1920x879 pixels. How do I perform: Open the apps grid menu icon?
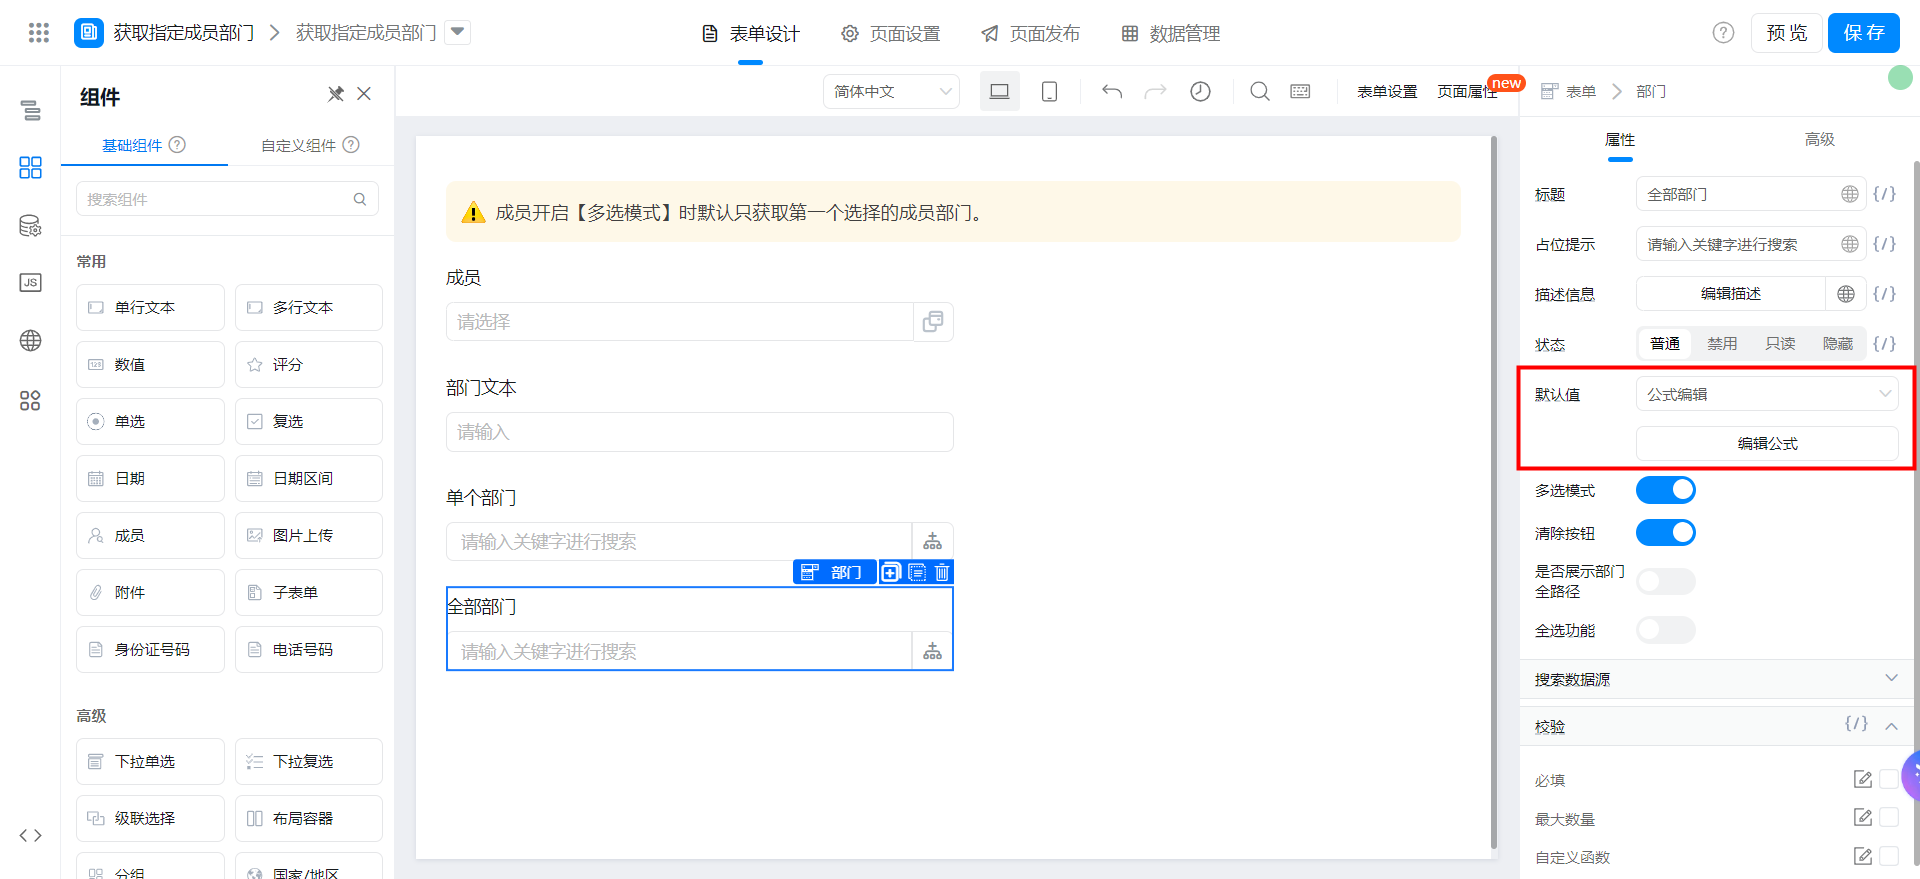point(39,33)
